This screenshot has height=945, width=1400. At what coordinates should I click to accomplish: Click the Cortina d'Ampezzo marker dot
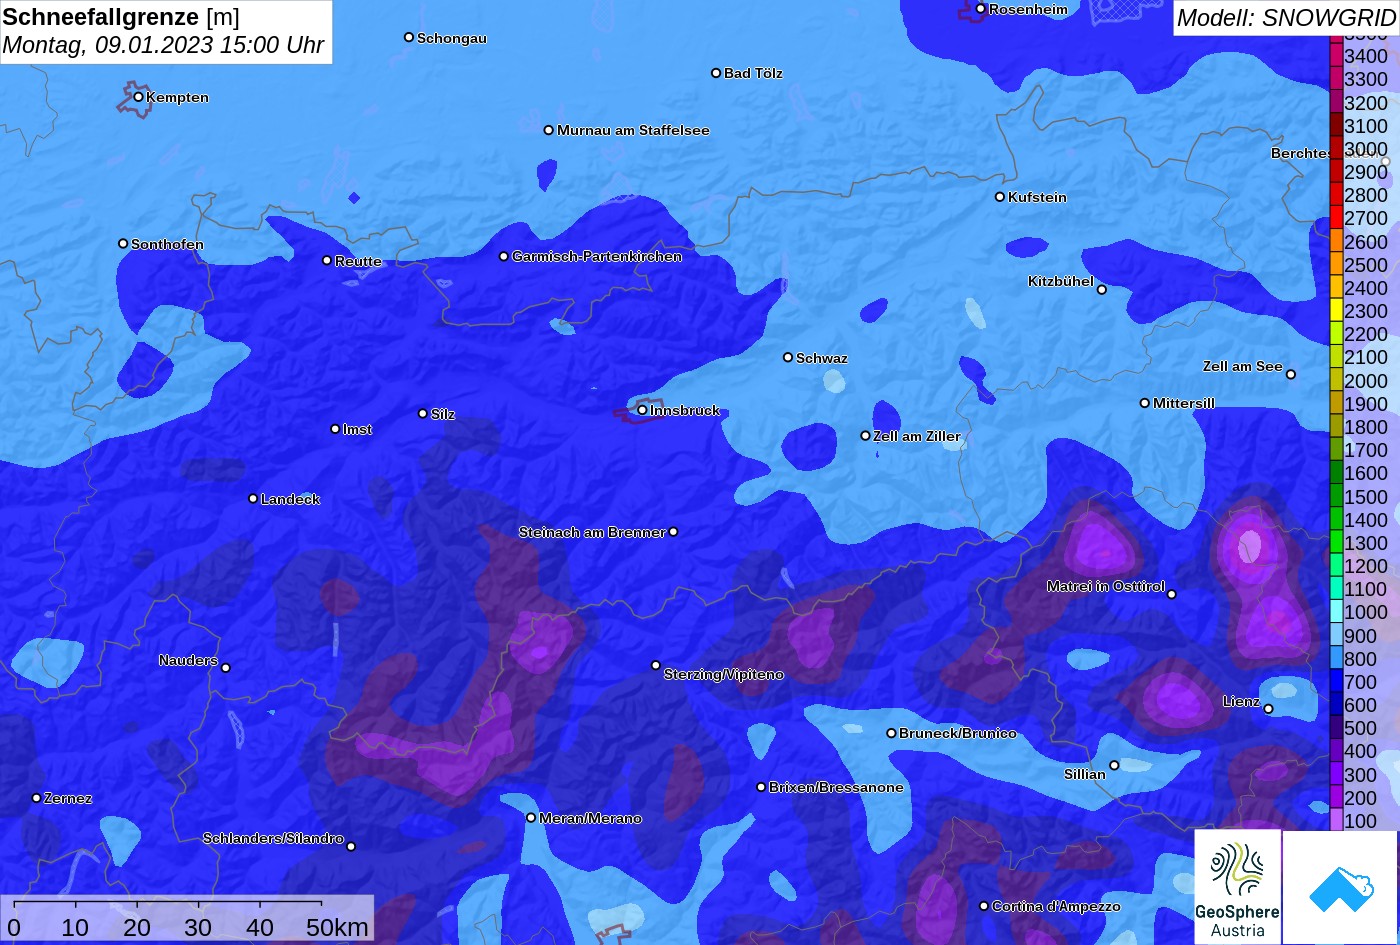point(984,906)
